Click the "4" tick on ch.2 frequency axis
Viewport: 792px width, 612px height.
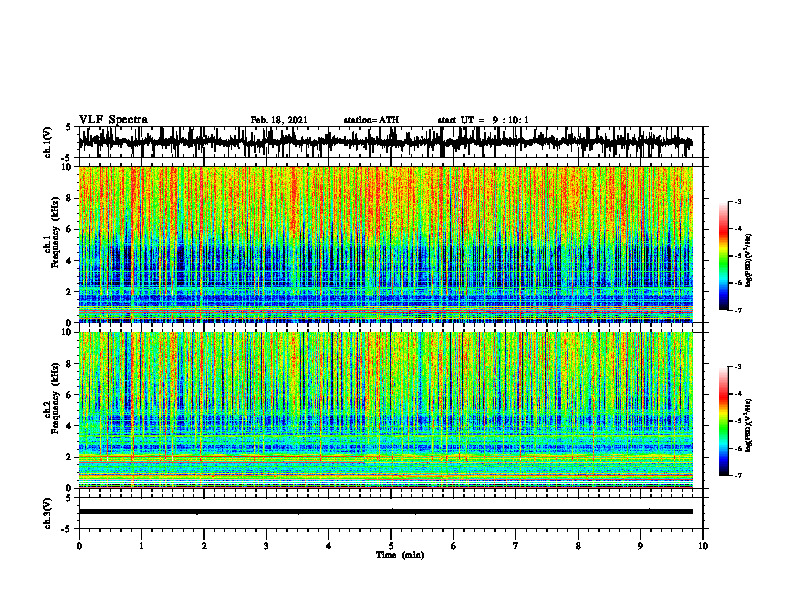pyautogui.click(x=69, y=426)
